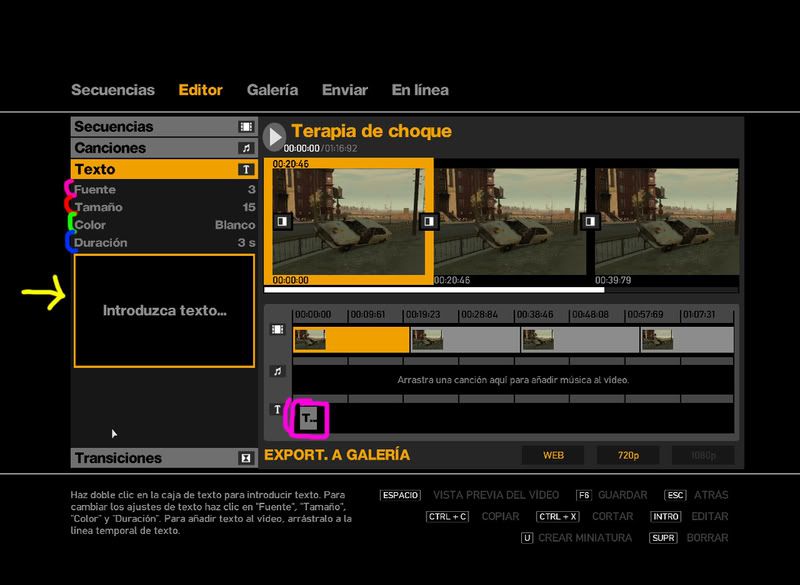Change the Tamaño value of 15
This screenshot has height=585, width=800.
[x=164, y=207]
